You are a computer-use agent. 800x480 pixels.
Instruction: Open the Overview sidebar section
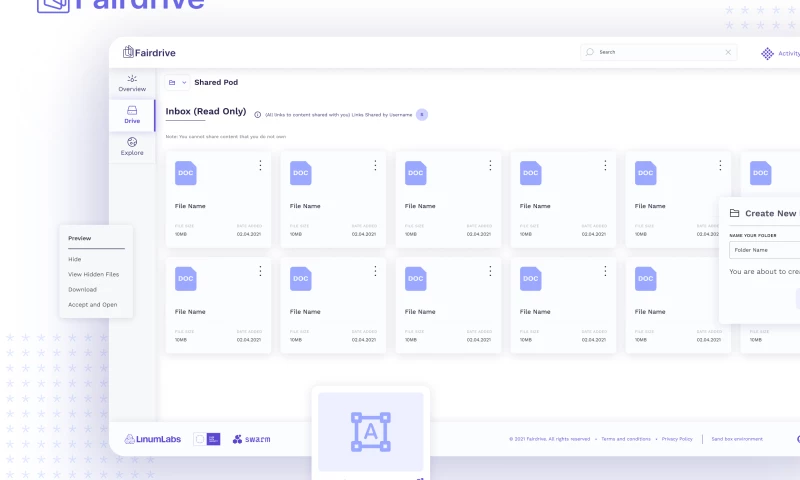coord(132,84)
